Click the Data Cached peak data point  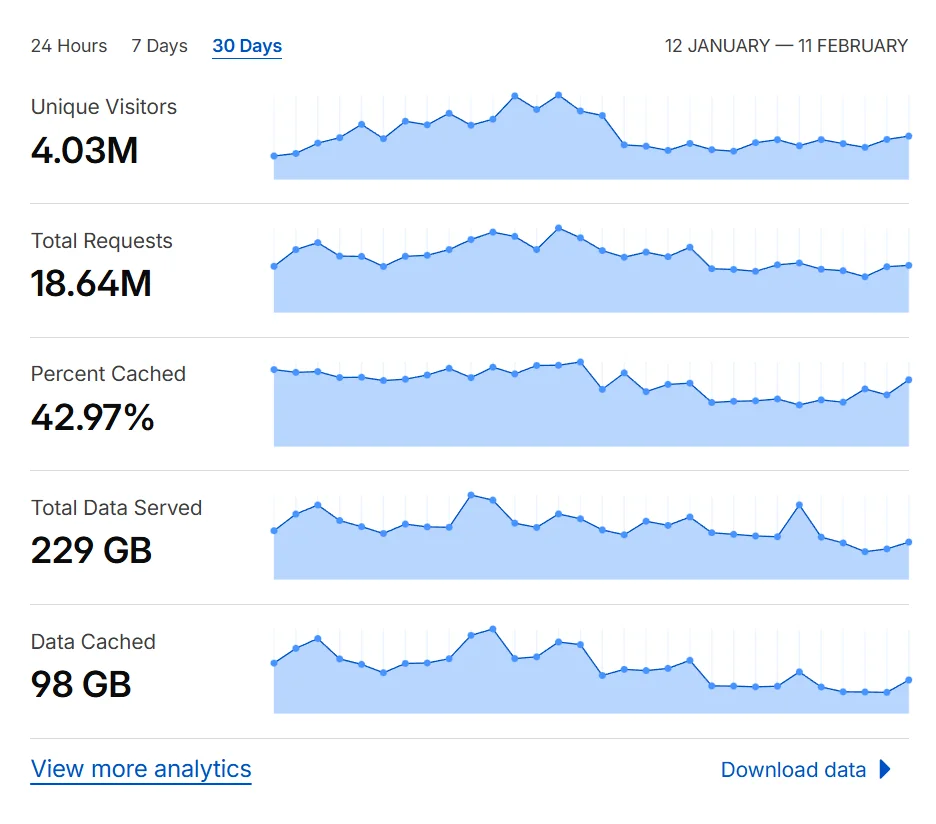pyautogui.click(x=492, y=629)
